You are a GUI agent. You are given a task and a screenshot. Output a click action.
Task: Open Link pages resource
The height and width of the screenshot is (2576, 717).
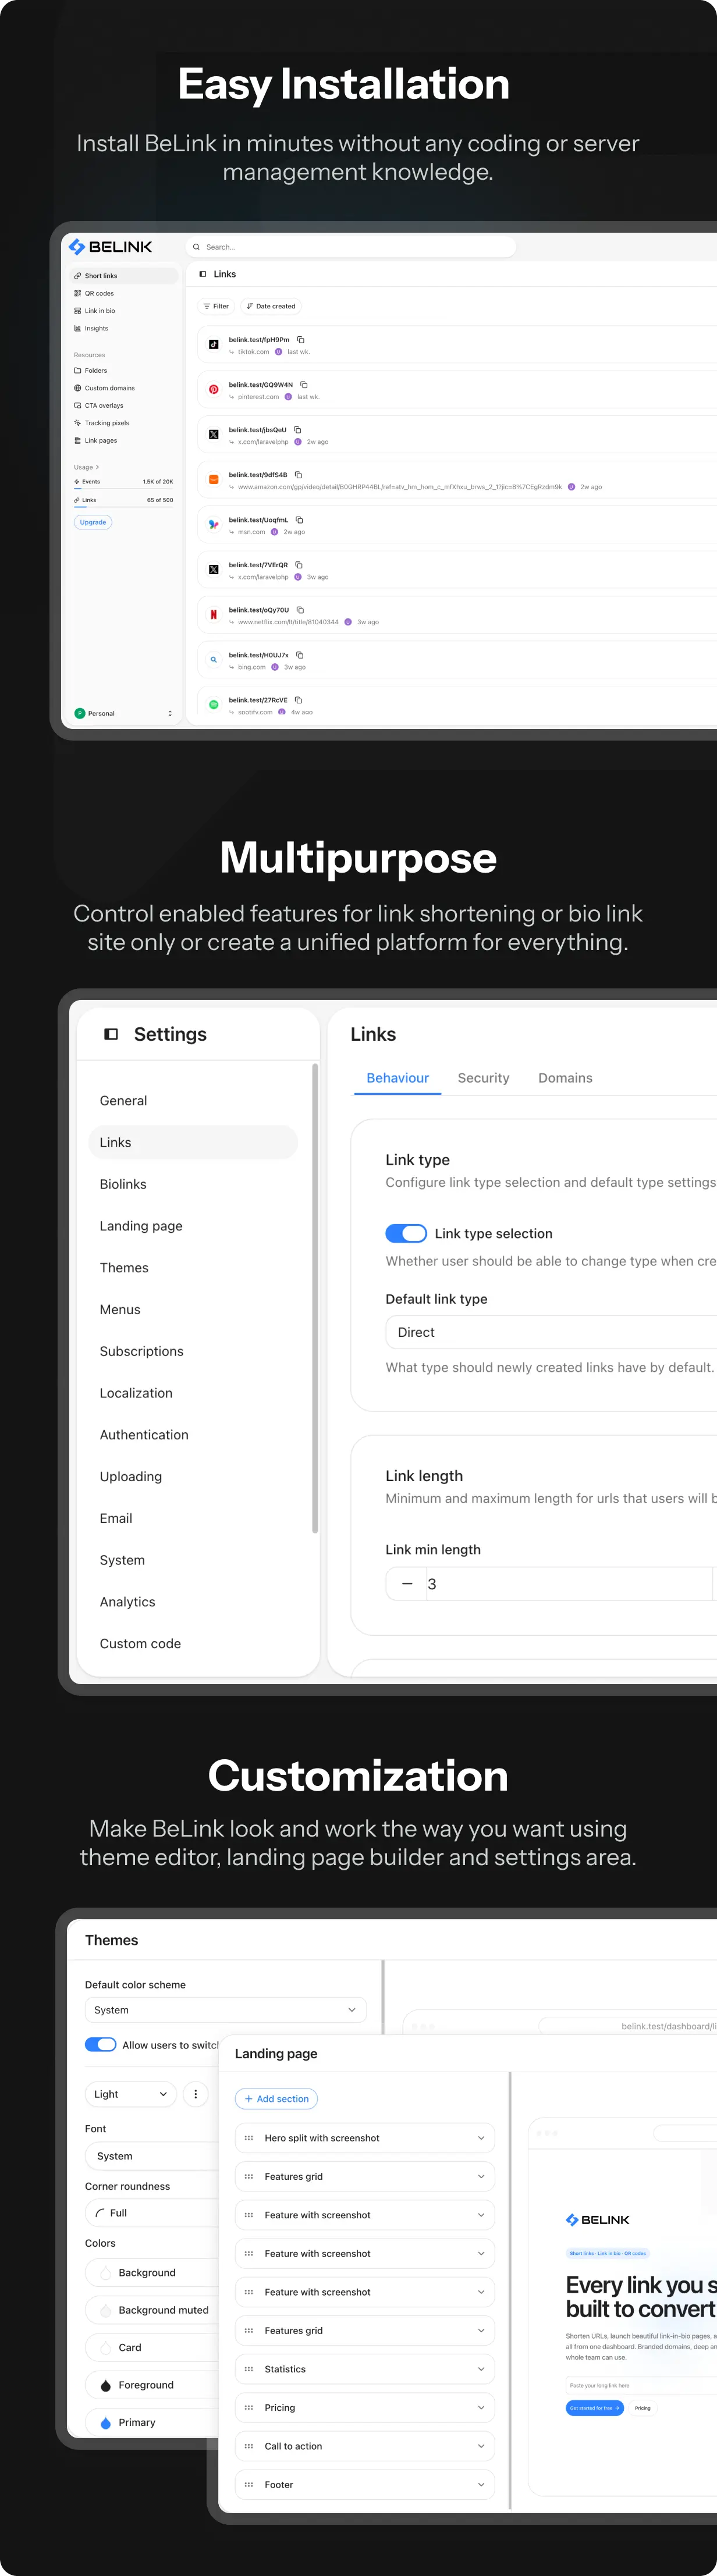point(124,440)
